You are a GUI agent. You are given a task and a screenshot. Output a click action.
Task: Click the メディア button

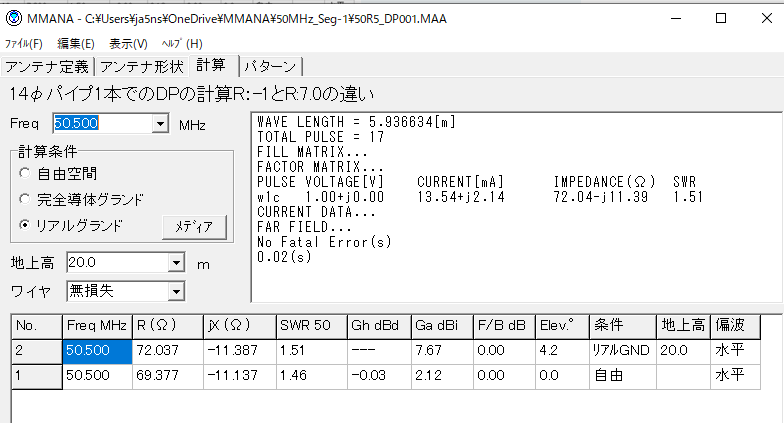(194, 226)
